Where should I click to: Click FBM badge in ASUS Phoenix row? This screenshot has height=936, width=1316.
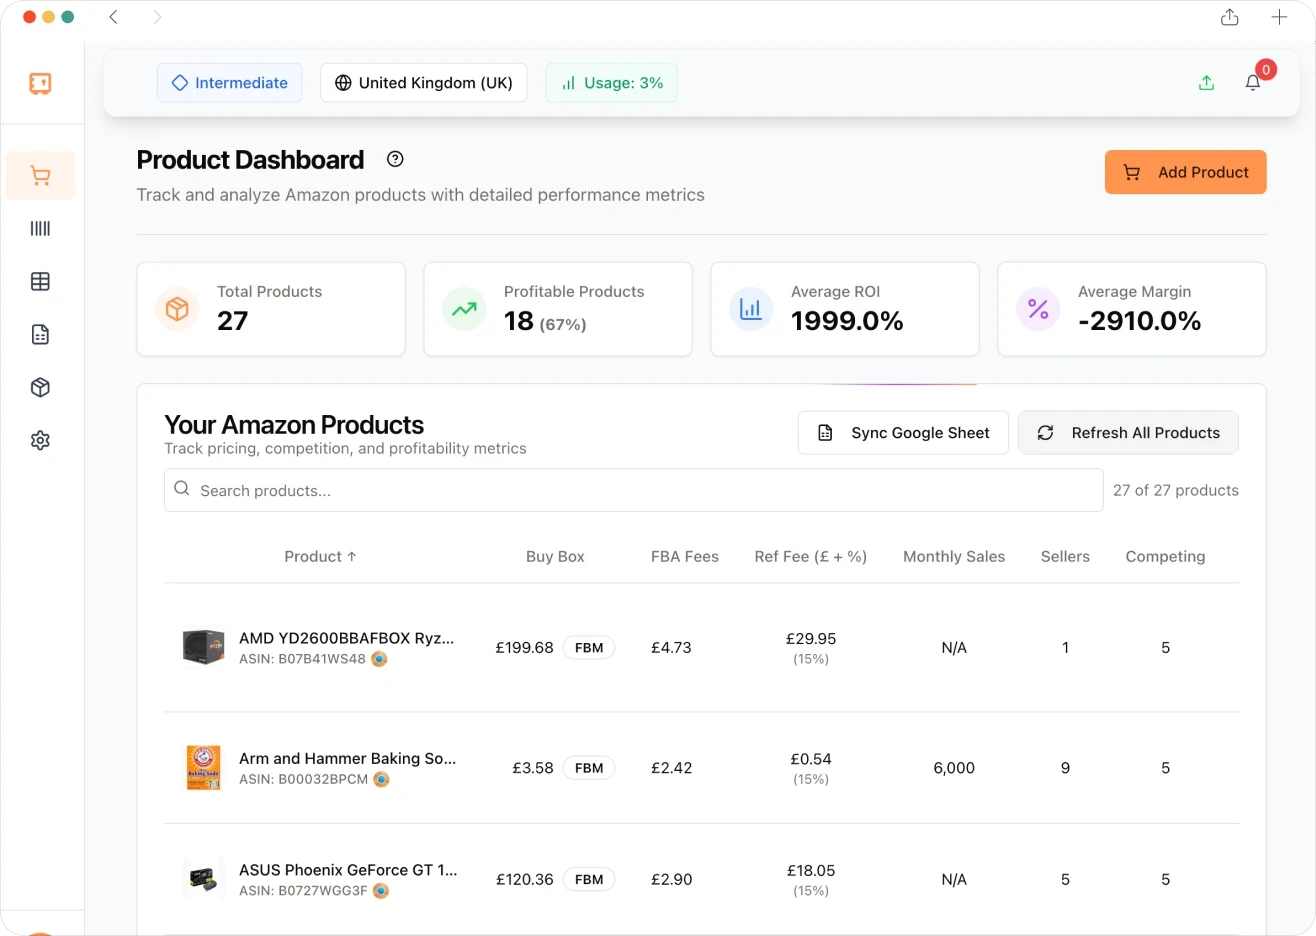pyautogui.click(x=589, y=880)
